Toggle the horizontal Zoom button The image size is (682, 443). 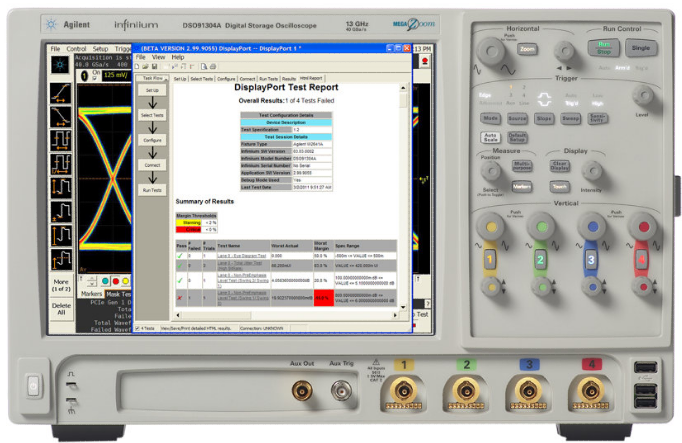coord(527,49)
